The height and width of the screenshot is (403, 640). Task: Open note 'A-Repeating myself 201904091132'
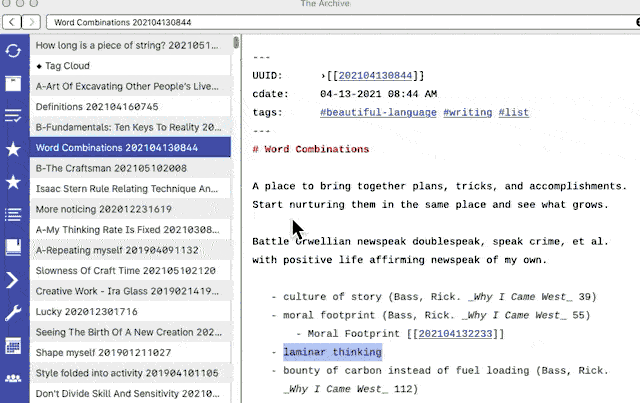coord(130,250)
